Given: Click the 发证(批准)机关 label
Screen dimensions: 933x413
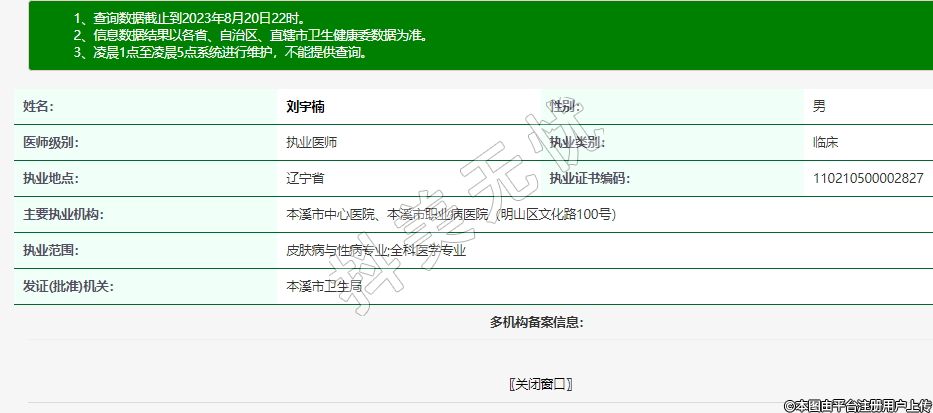Looking at the screenshot, I should (x=68, y=286).
